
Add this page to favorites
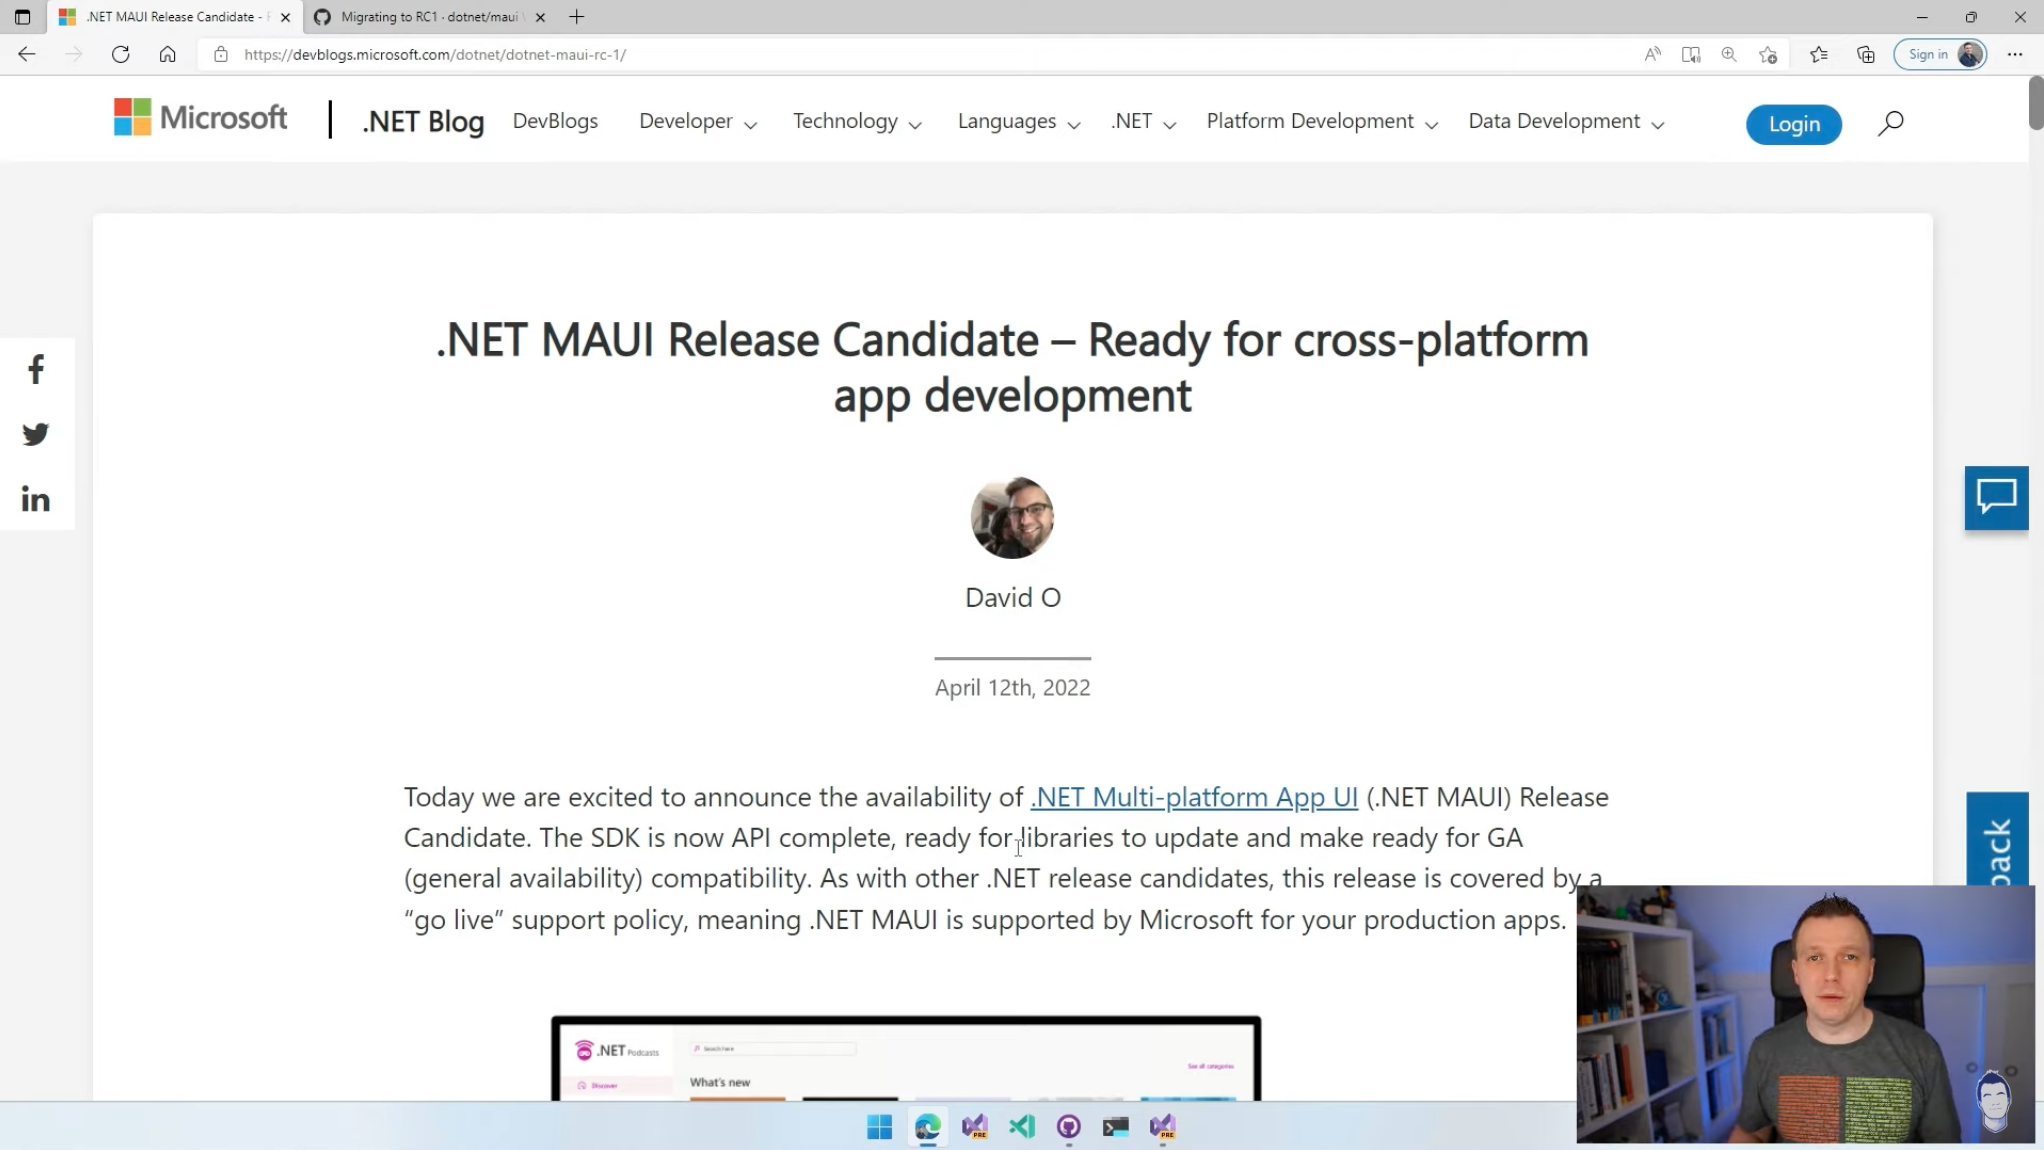(x=1768, y=54)
